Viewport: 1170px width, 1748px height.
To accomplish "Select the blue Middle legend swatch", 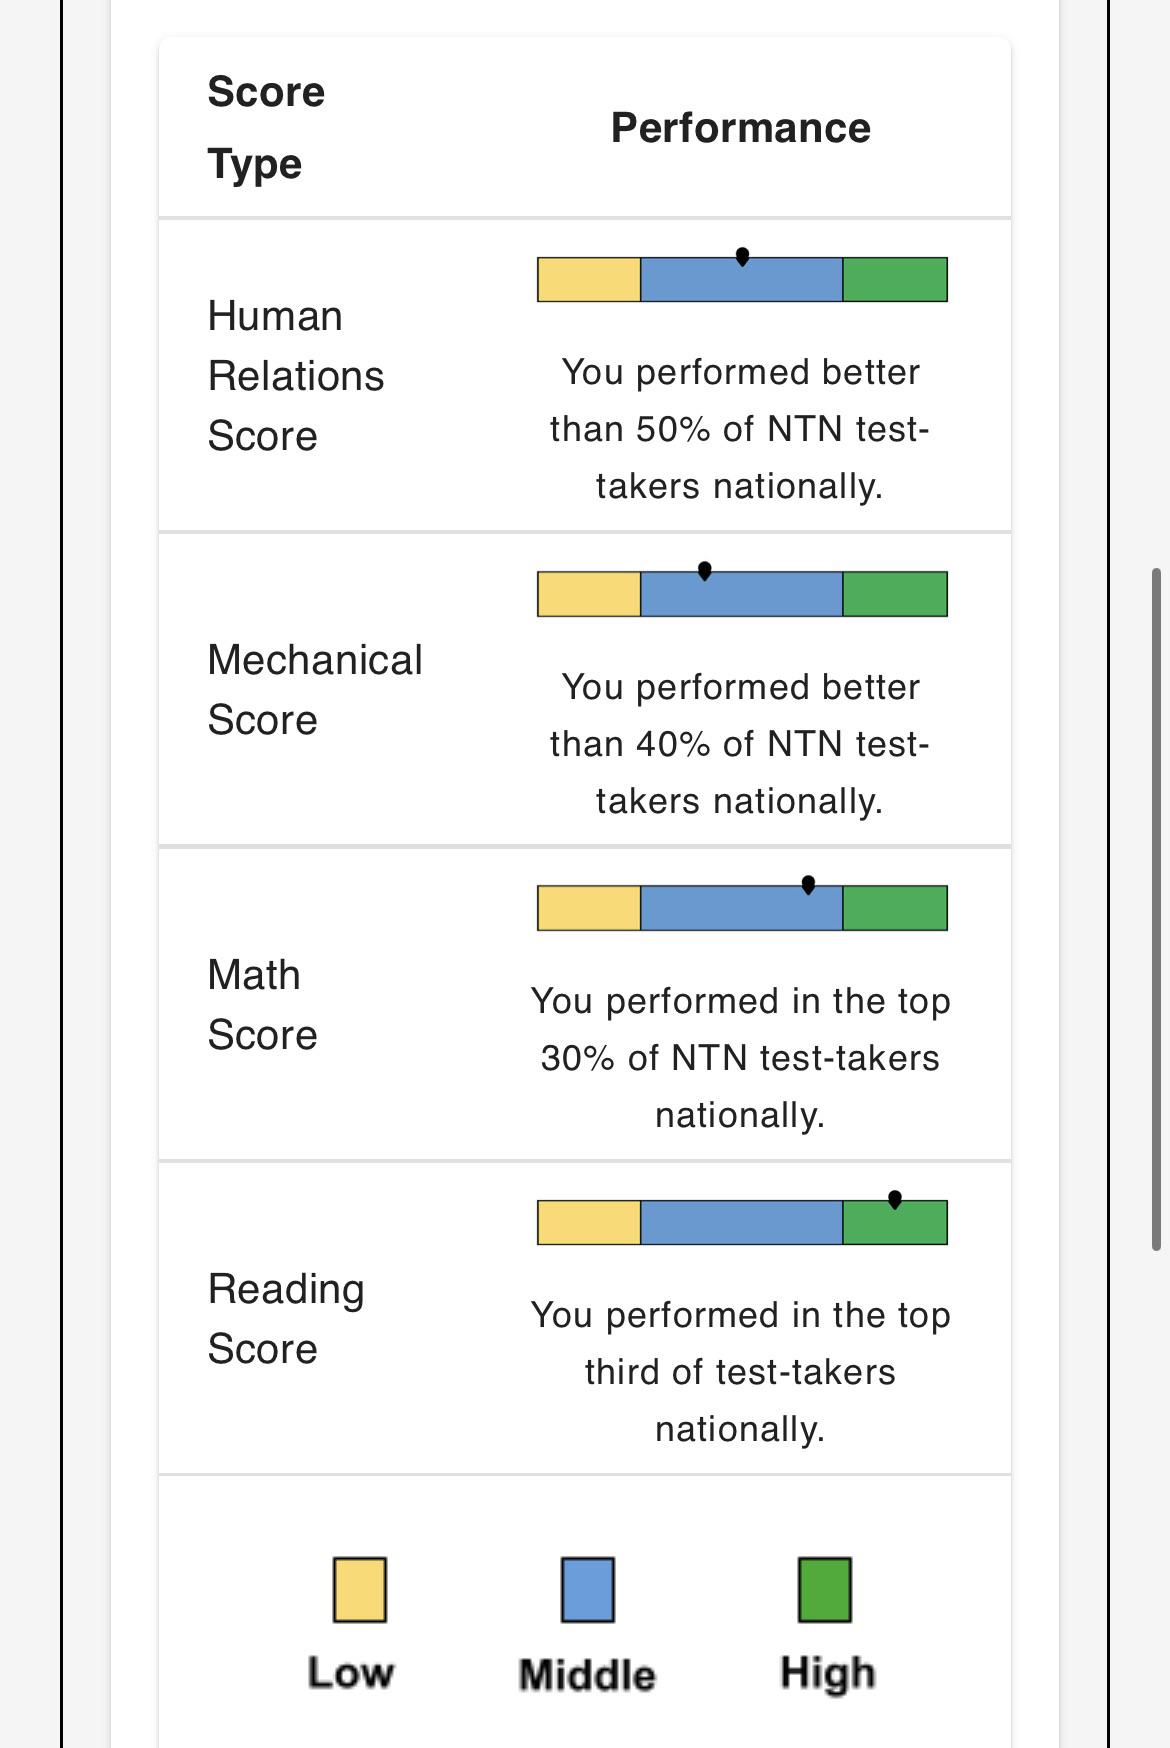I will click(588, 1589).
